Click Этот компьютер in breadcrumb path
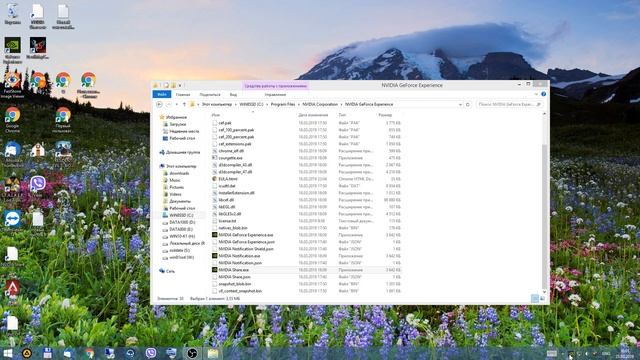The image size is (640, 360). tap(217, 104)
